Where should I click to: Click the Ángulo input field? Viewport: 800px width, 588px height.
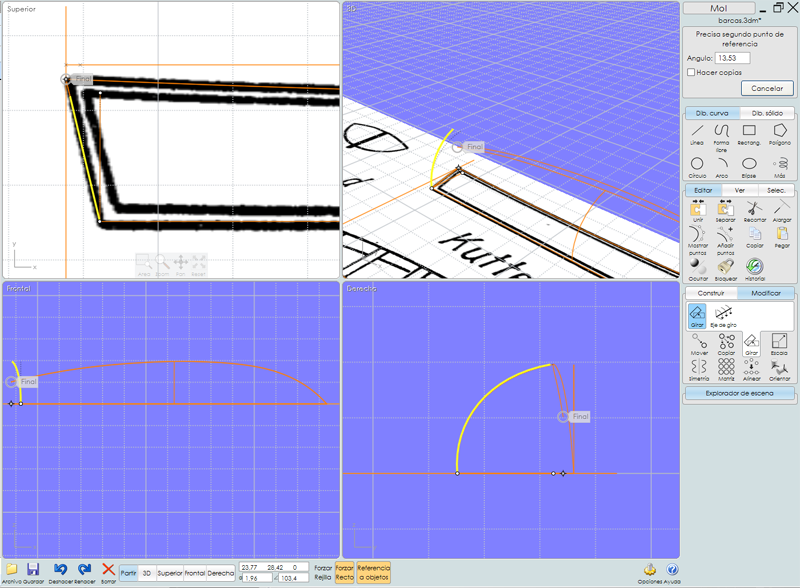pyautogui.click(x=733, y=58)
